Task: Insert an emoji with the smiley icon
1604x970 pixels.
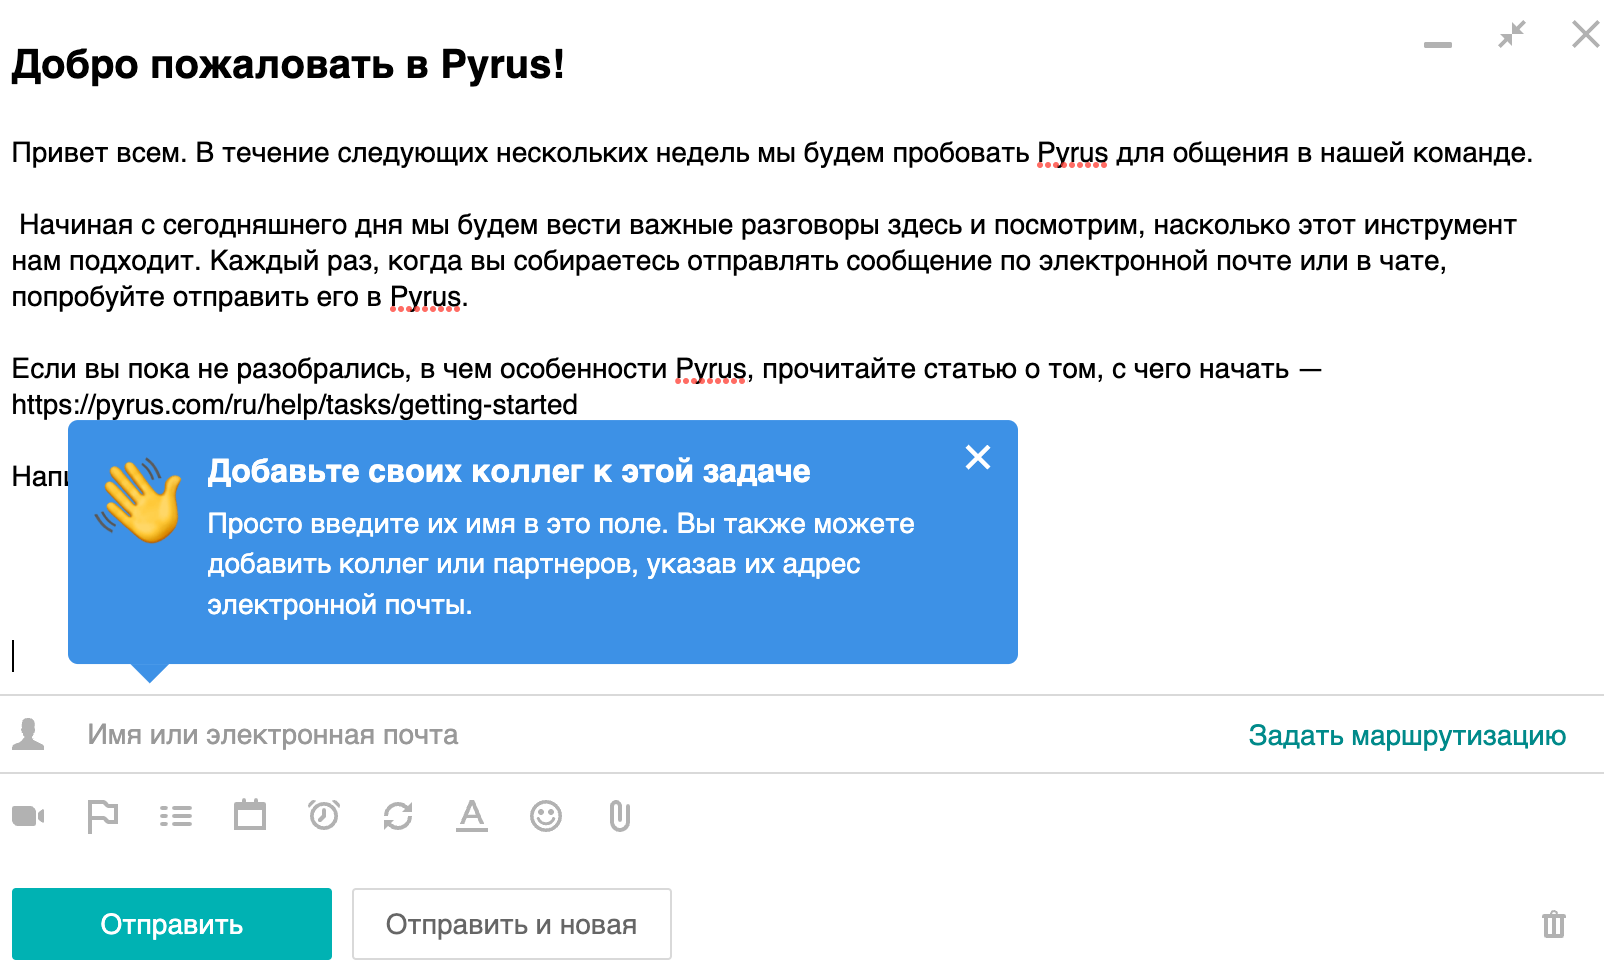Action: (x=546, y=817)
